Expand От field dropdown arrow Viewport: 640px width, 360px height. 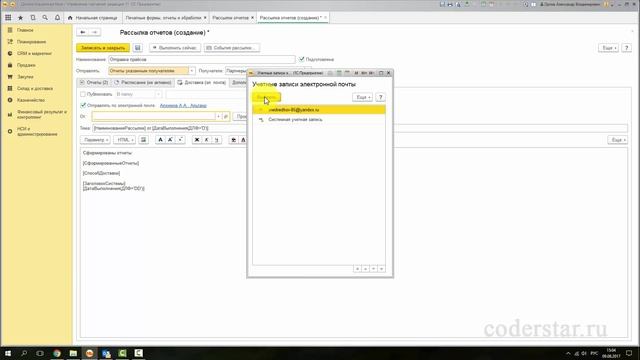tap(218, 116)
